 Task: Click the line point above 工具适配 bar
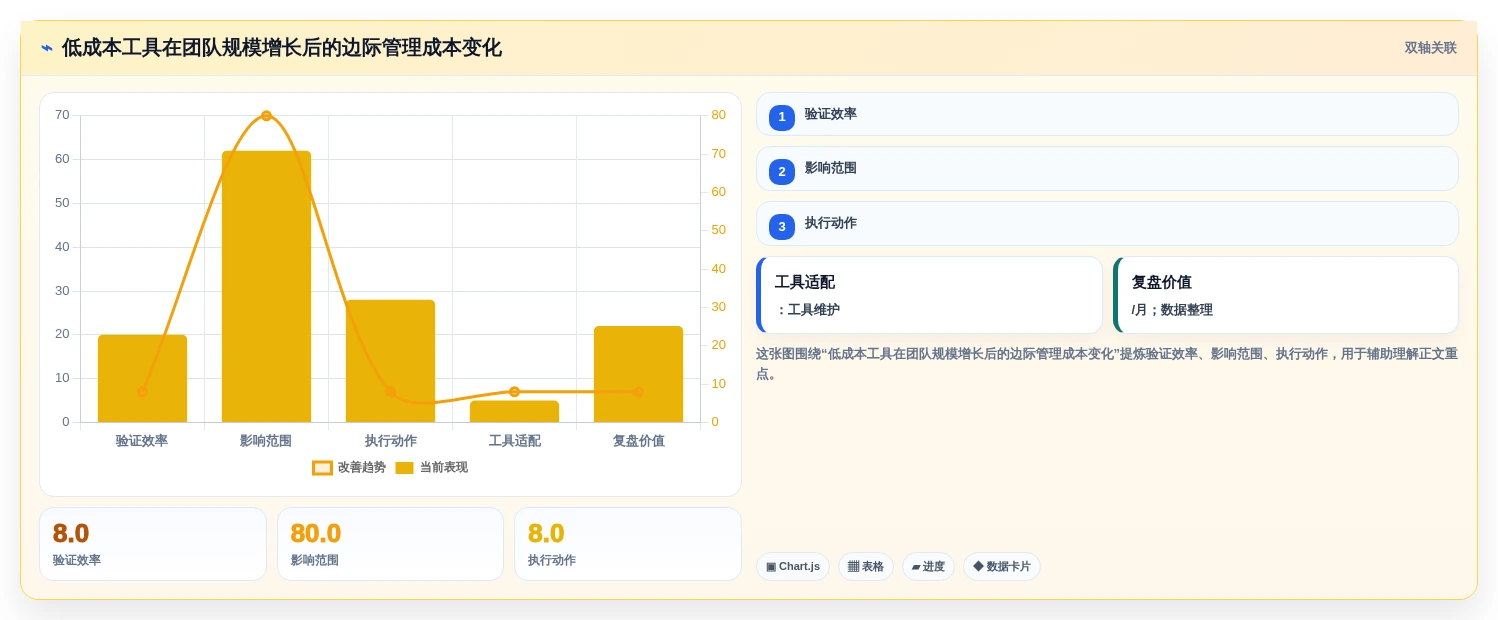(x=514, y=392)
